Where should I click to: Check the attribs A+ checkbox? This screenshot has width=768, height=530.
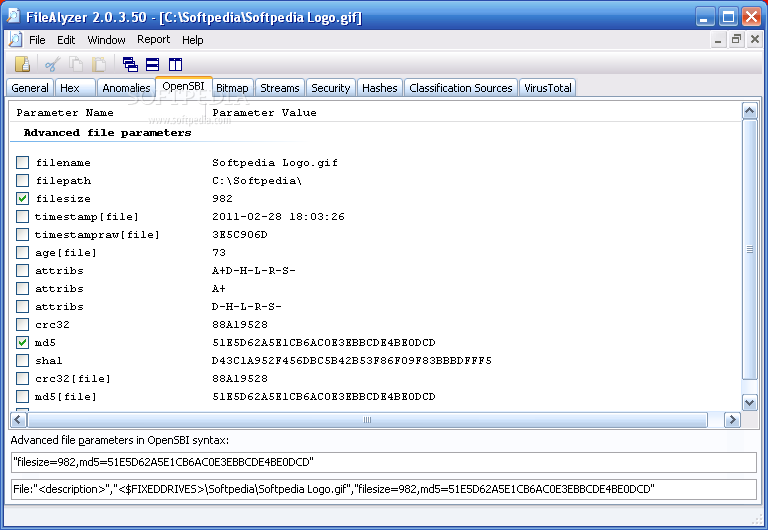23,289
